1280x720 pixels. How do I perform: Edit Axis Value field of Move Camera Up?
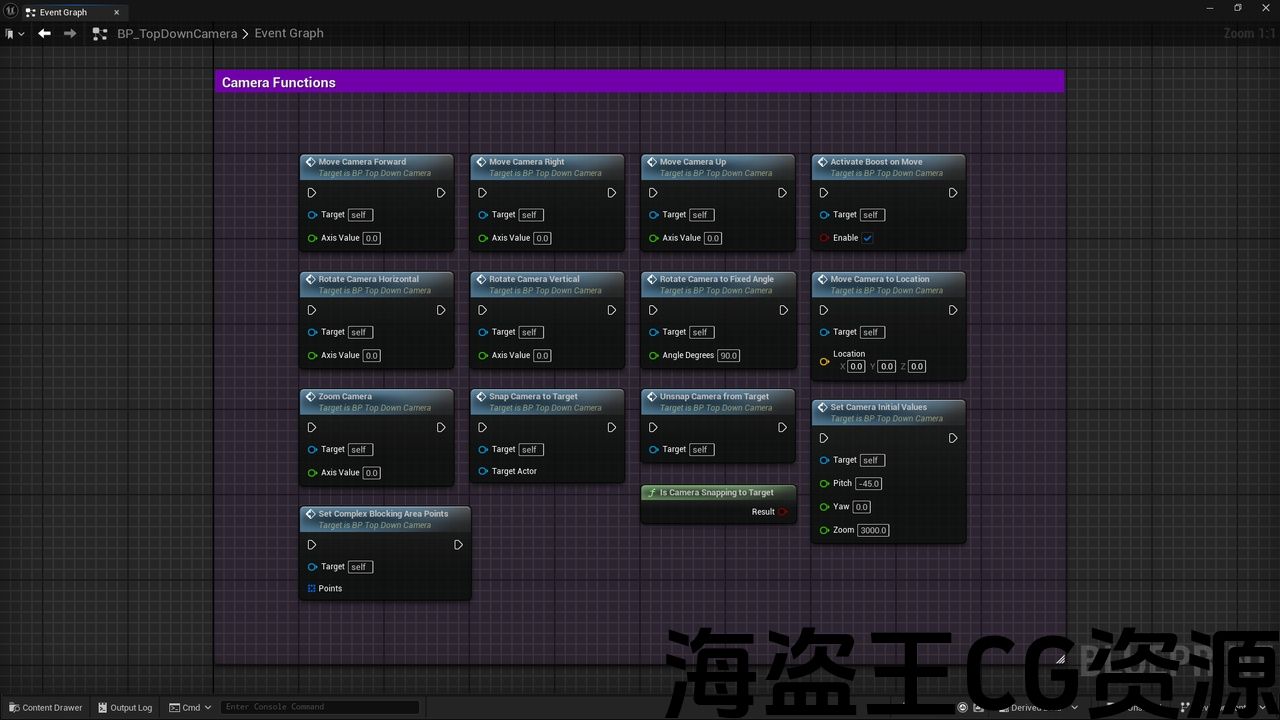click(713, 238)
